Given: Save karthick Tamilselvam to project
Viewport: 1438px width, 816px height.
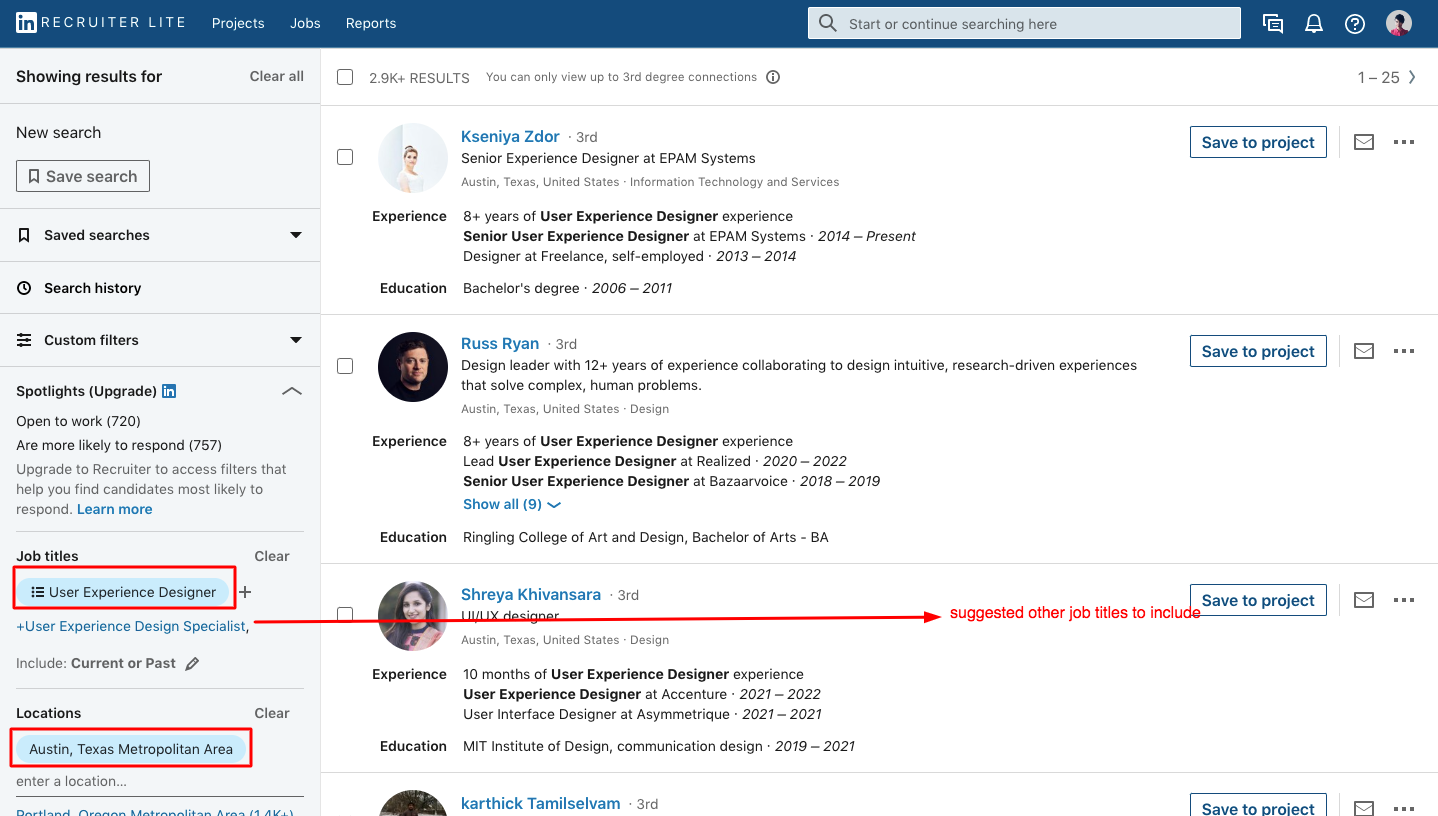Looking at the screenshot, I should point(1258,805).
